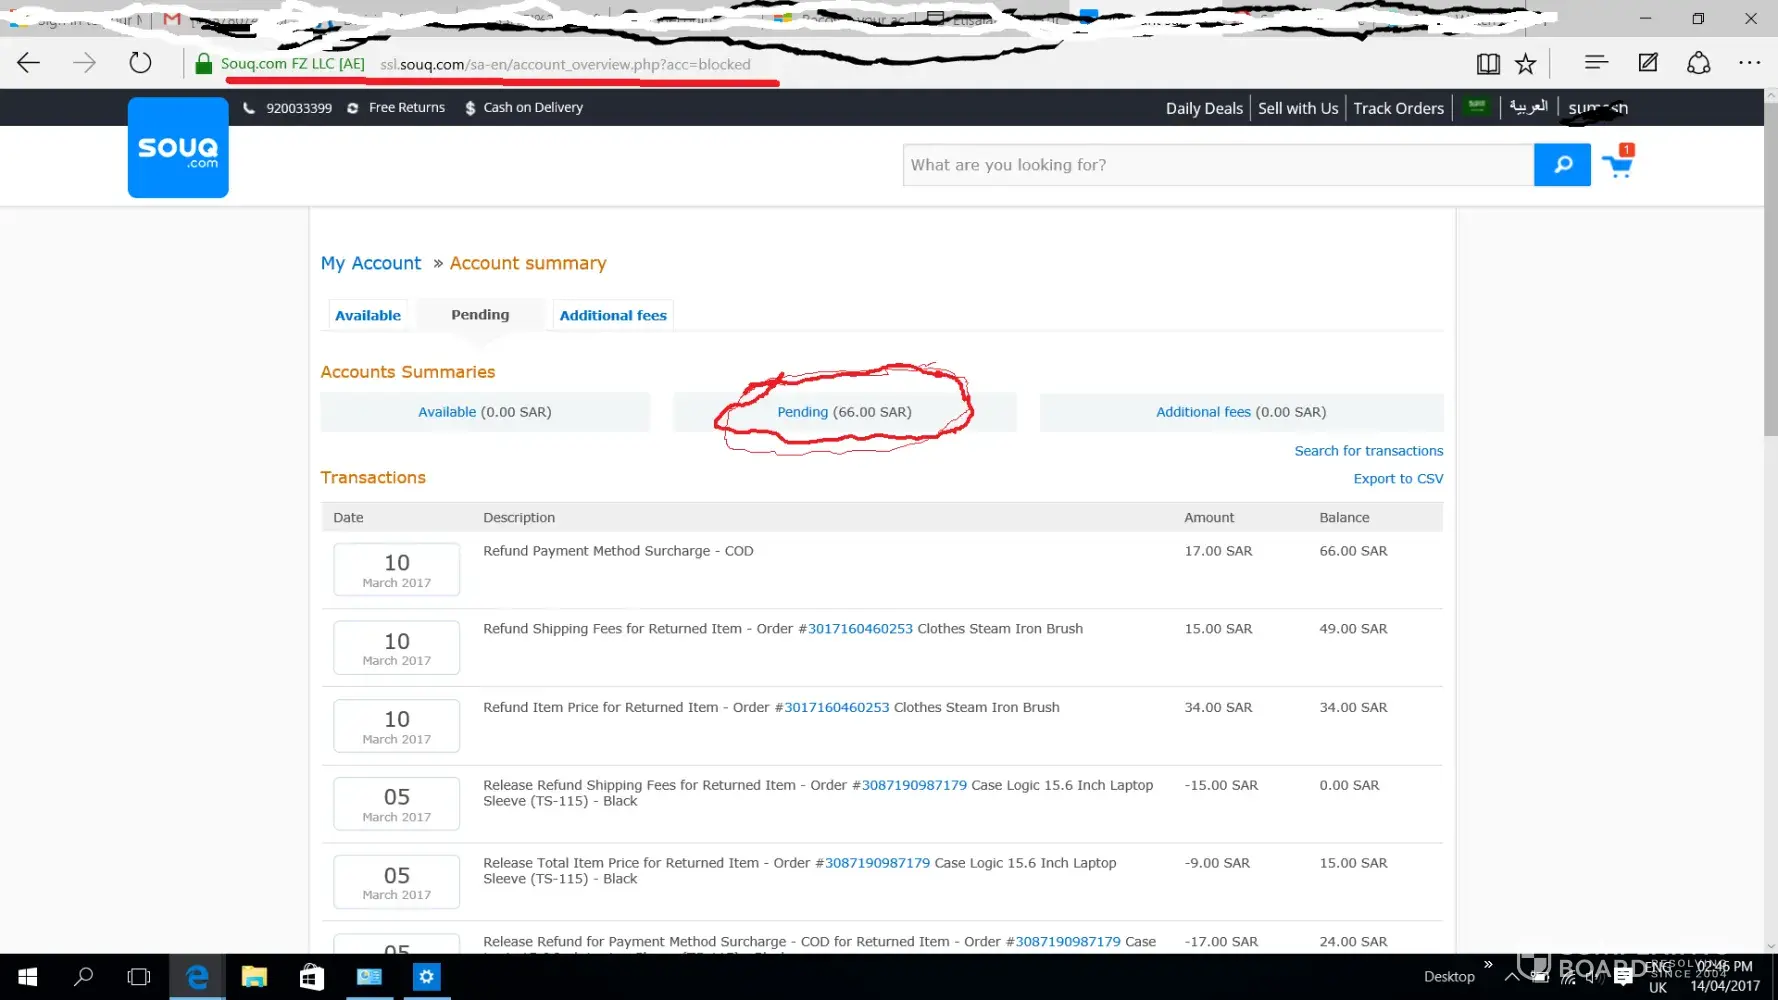Open Edge reading view icon
1778x1000 pixels.
click(x=1488, y=64)
